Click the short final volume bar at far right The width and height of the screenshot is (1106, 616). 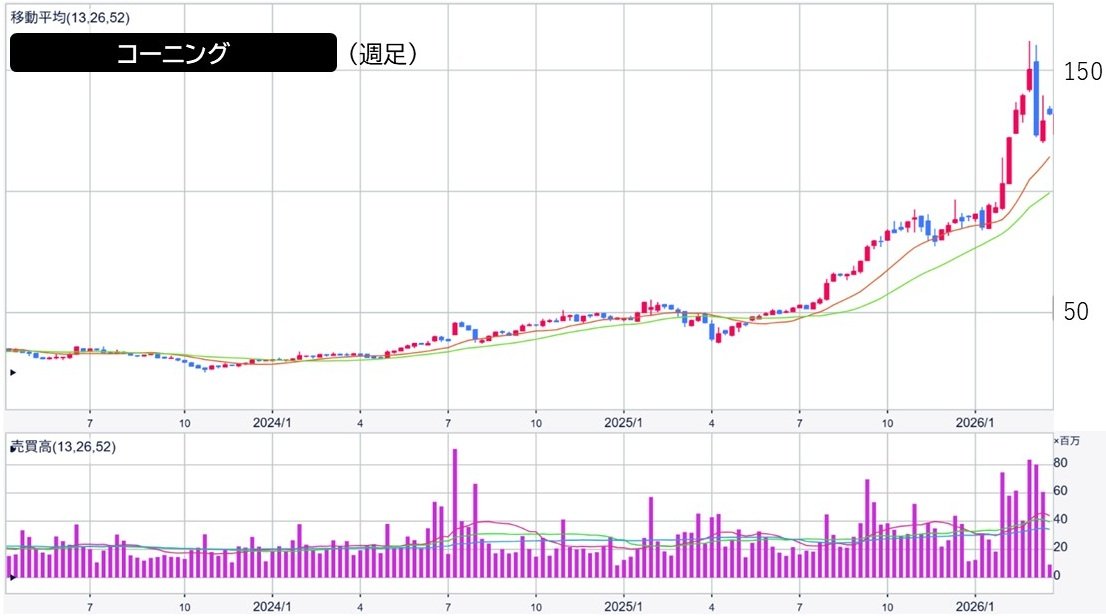1049,571
